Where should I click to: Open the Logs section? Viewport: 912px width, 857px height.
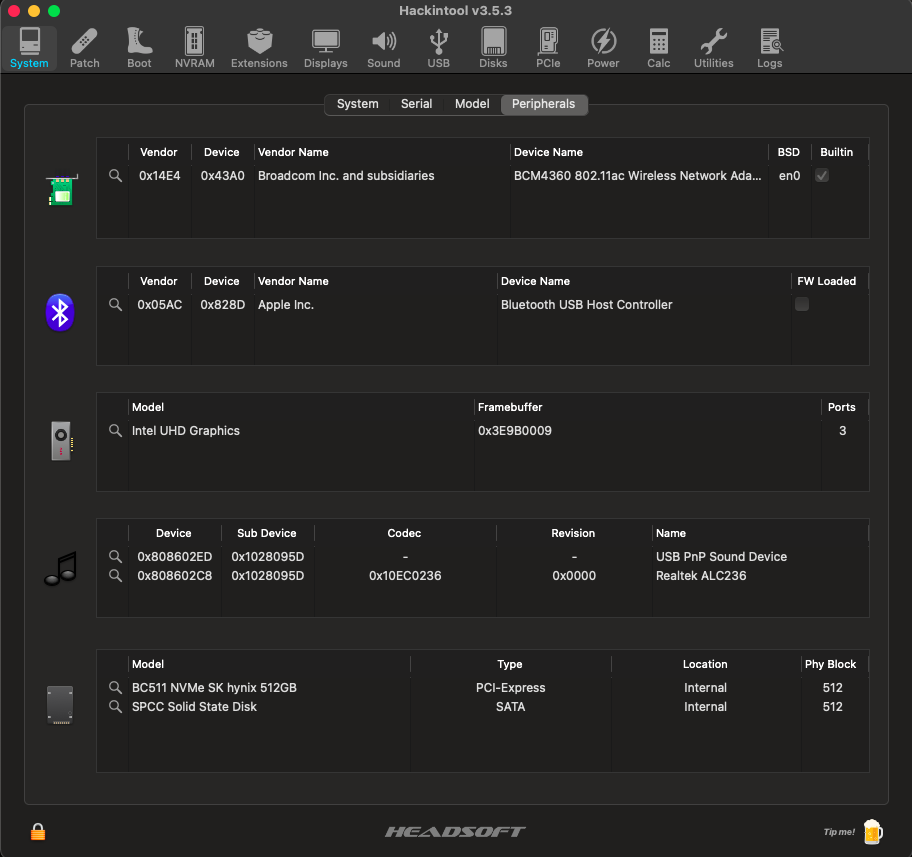(x=770, y=48)
